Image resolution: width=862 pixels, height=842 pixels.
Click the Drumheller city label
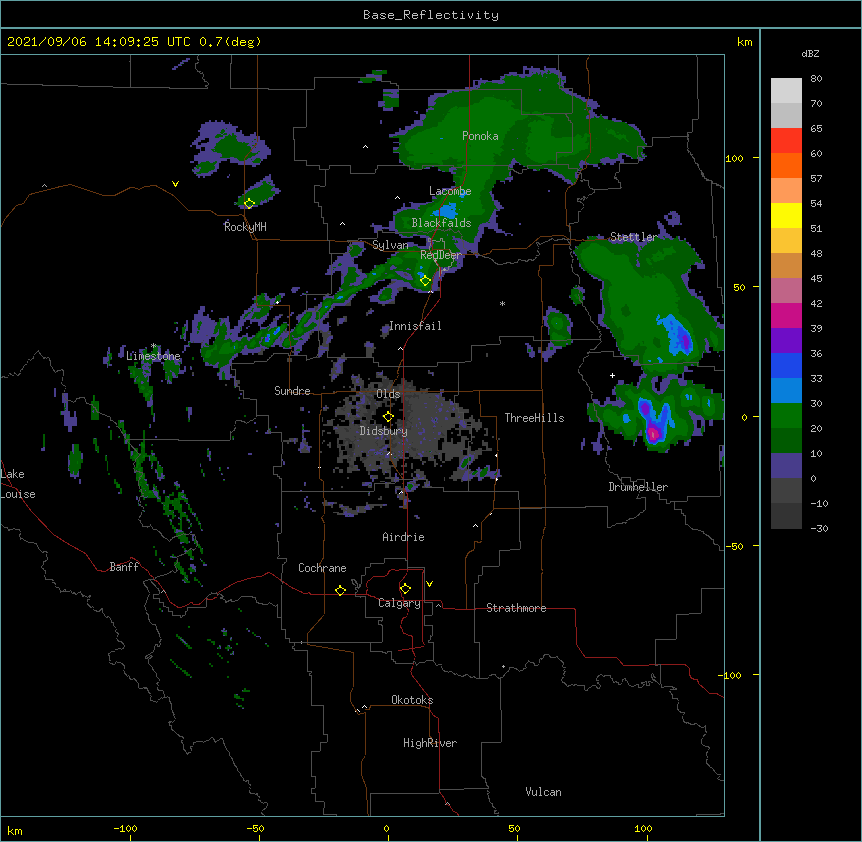coord(638,487)
